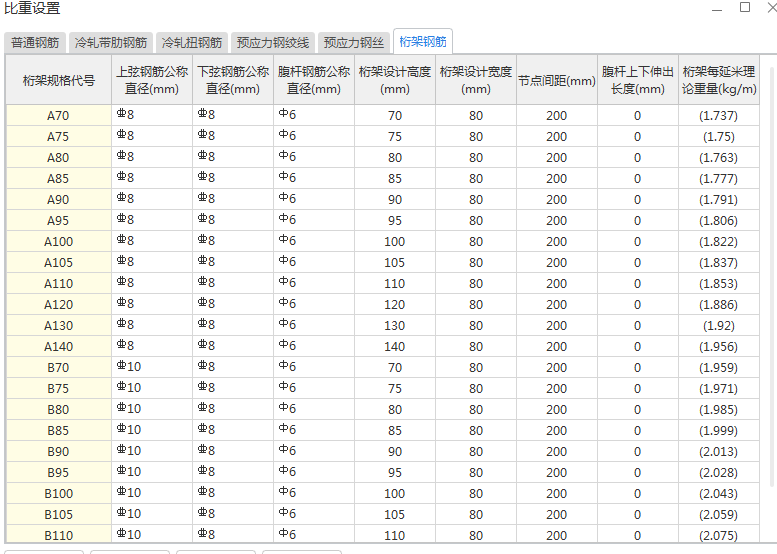Image resolution: width=777 pixels, height=554 pixels.
Task: Open the 预应力钢丝 tab
Action: pyautogui.click(x=354, y=43)
